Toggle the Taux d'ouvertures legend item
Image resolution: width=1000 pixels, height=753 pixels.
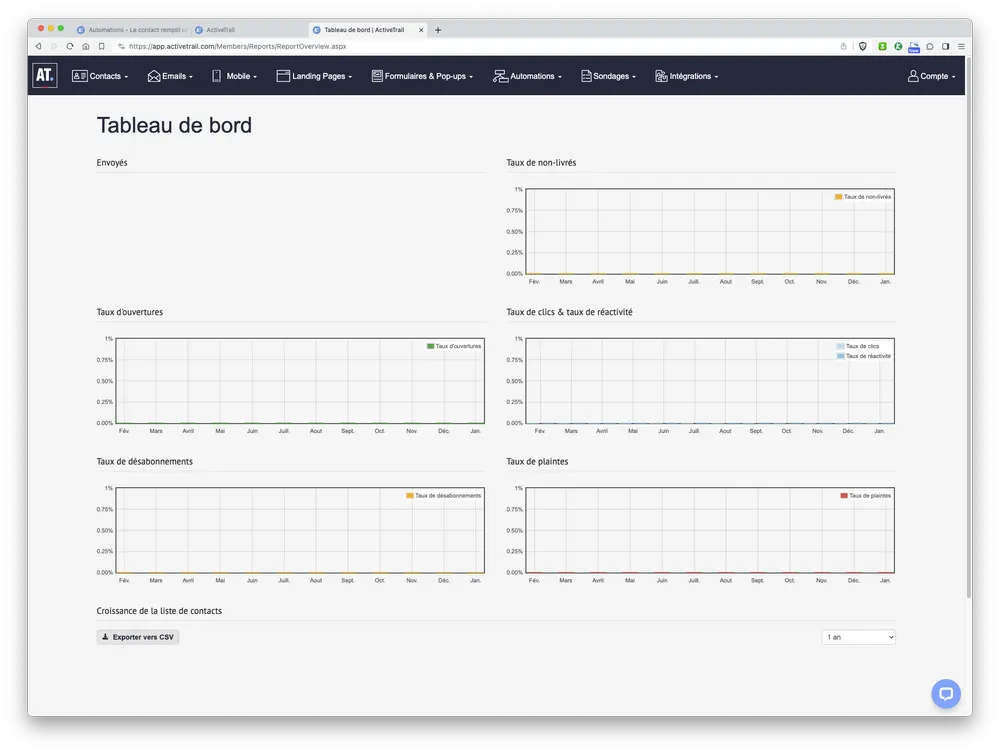click(457, 345)
